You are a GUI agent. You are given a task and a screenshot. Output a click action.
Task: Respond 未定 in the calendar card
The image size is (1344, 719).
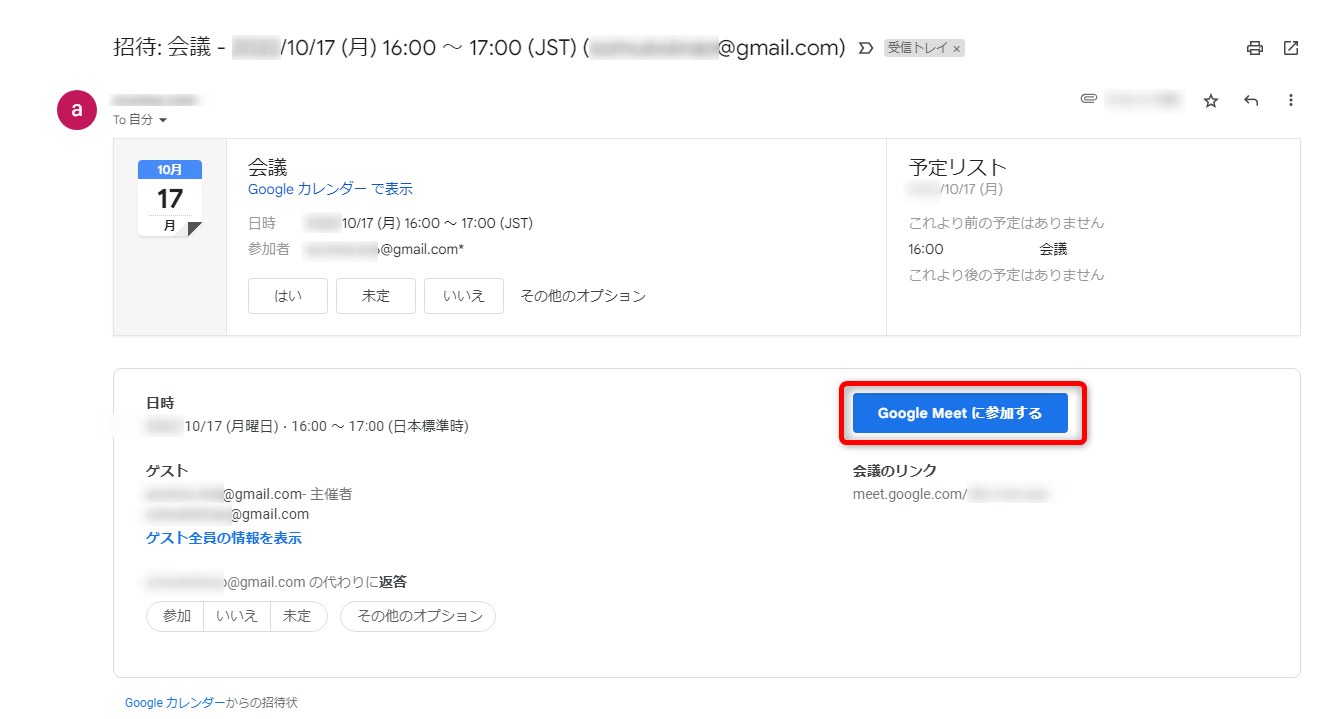[376, 296]
